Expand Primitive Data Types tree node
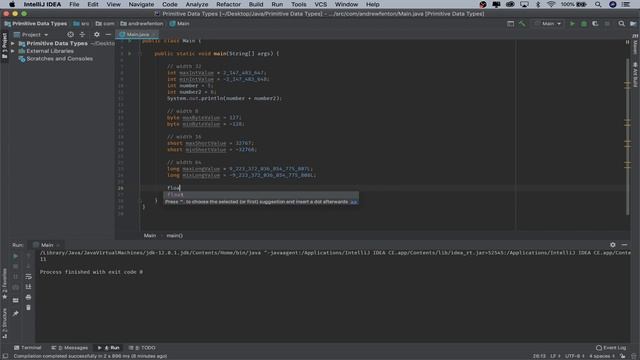Image resolution: width=640 pixels, height=360 pixels. pyautogui.click(x=13, y=43)
